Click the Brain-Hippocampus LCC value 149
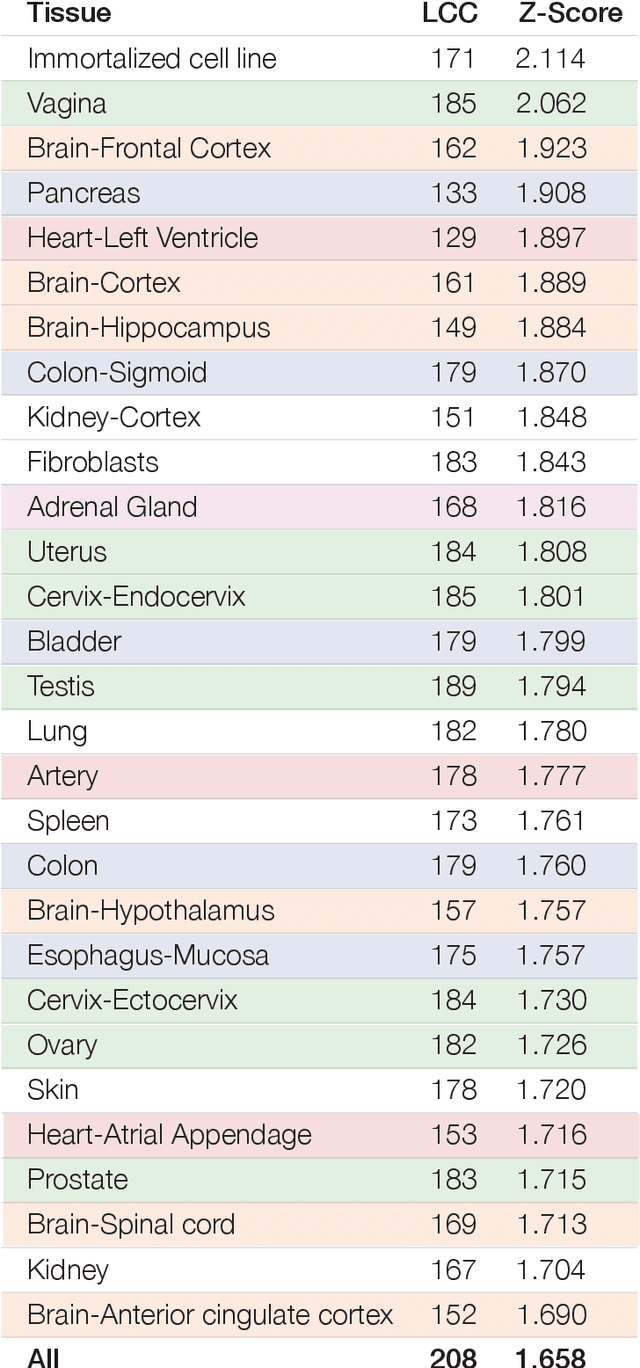 click(453, 328)
